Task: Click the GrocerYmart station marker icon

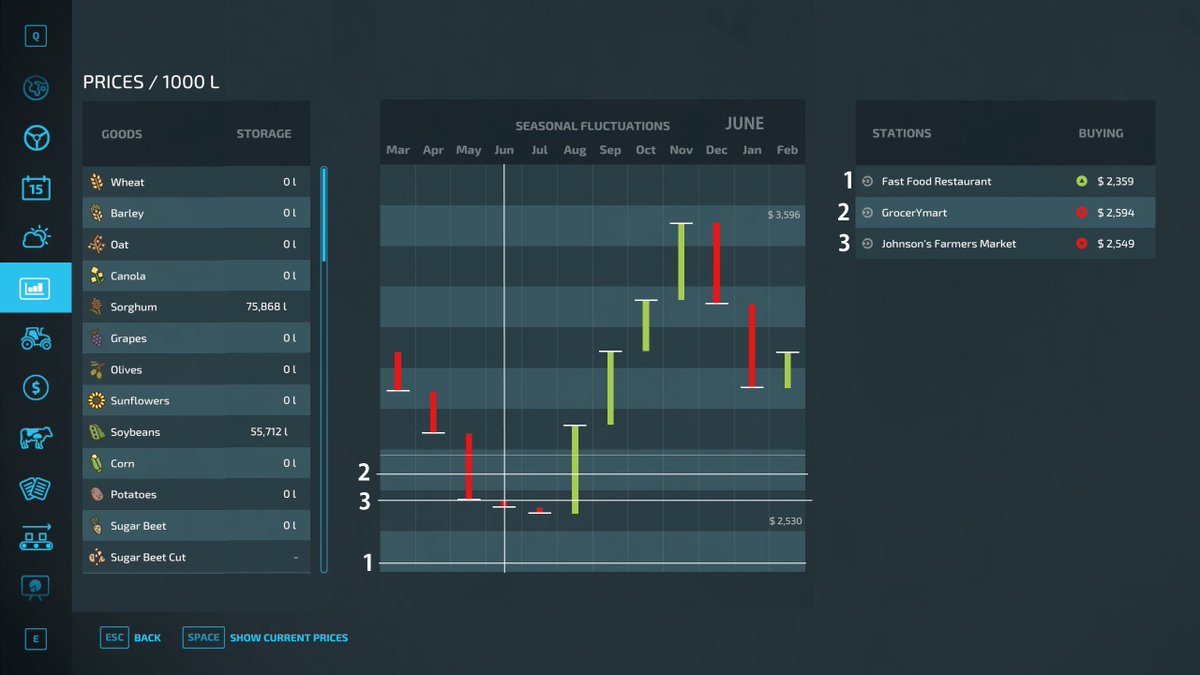Action: click(x=867, y=213)
